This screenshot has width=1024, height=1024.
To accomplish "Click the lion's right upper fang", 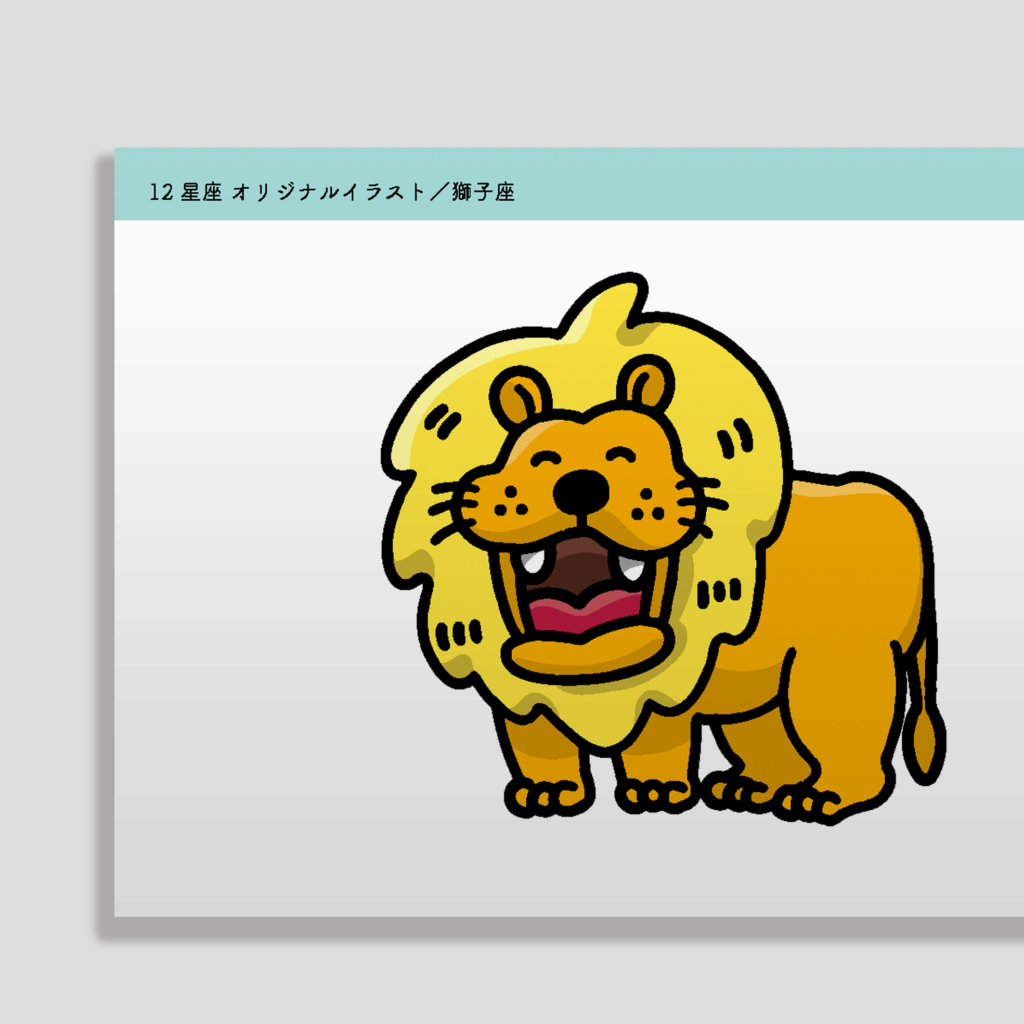I will click(x=629, y=565).
